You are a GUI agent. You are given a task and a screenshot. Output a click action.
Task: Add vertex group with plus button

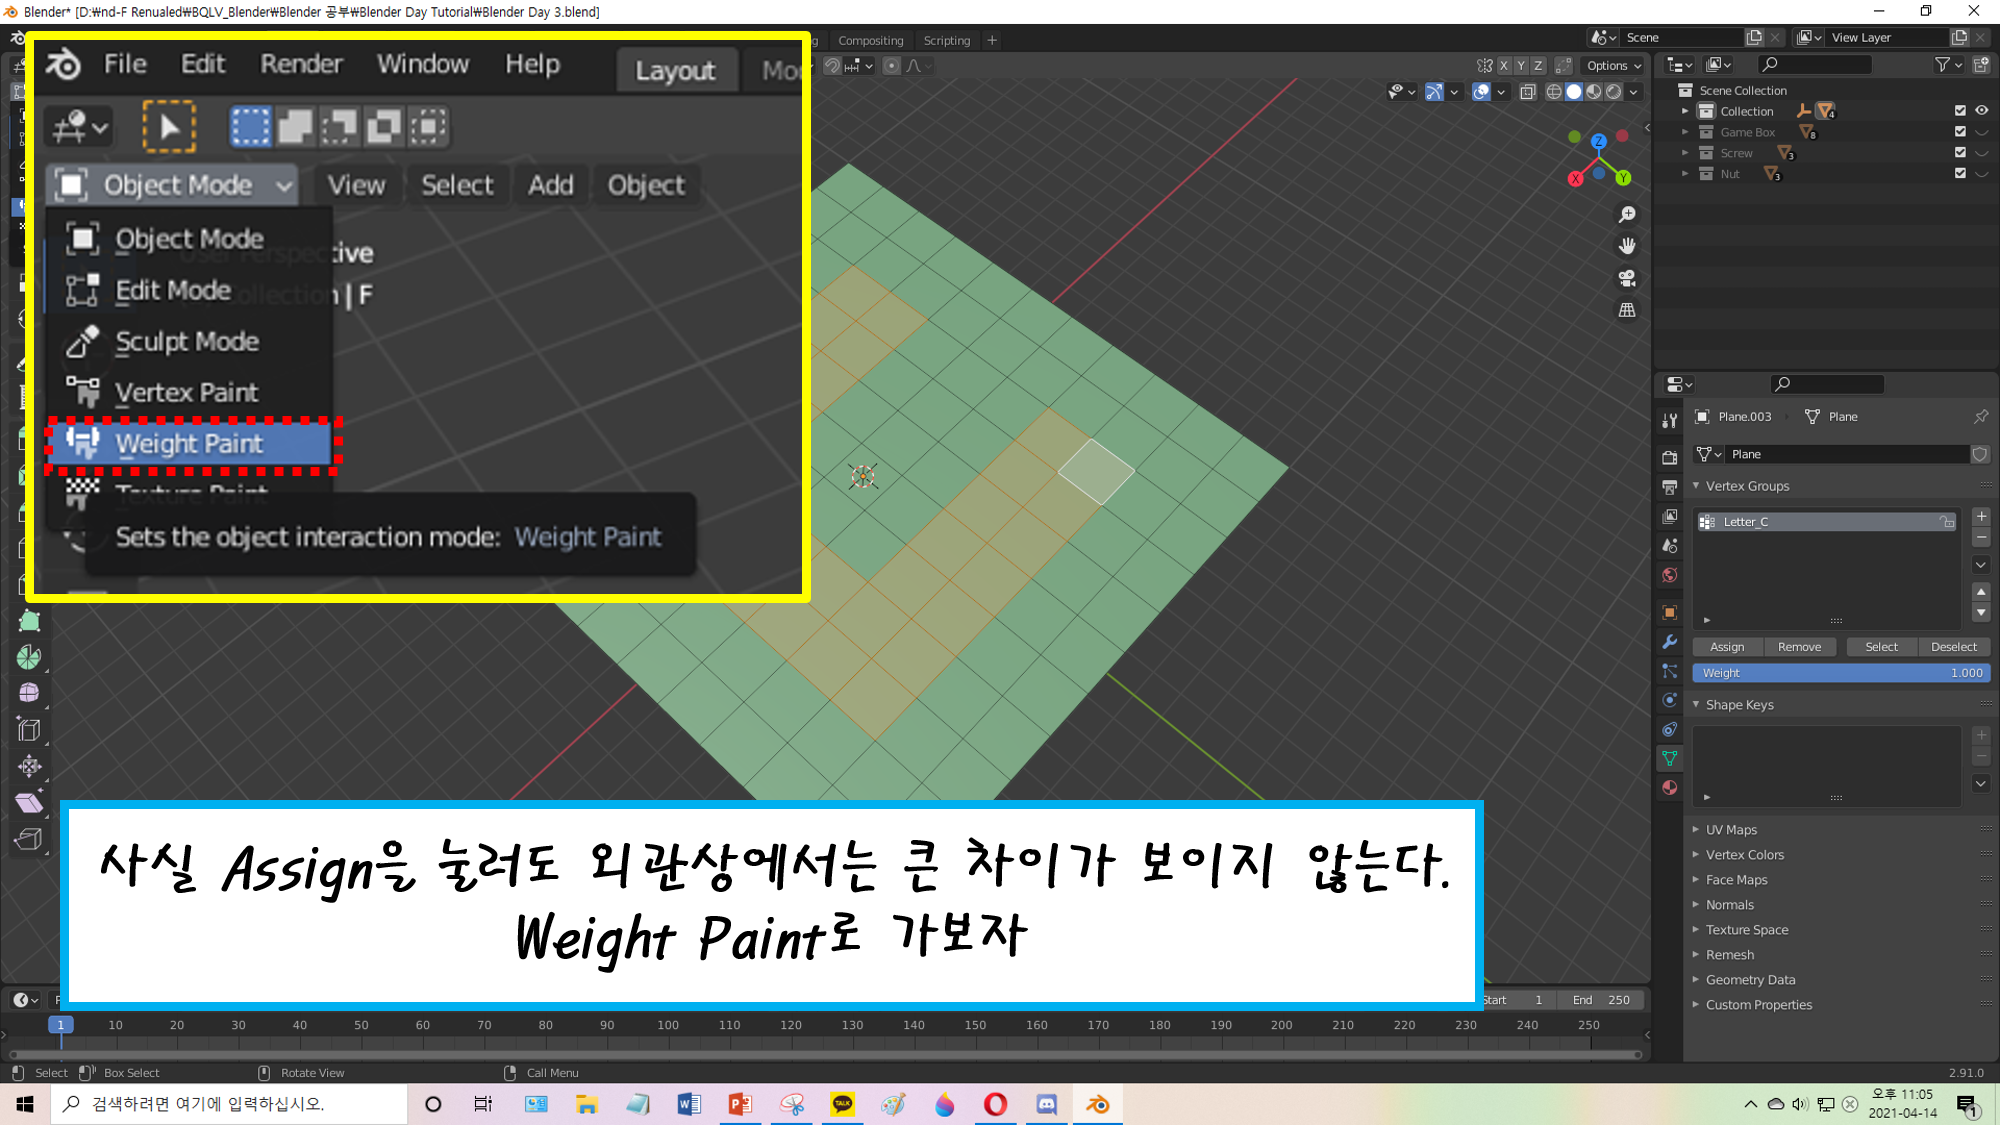pyautogui.click(x=1981, y=516)
